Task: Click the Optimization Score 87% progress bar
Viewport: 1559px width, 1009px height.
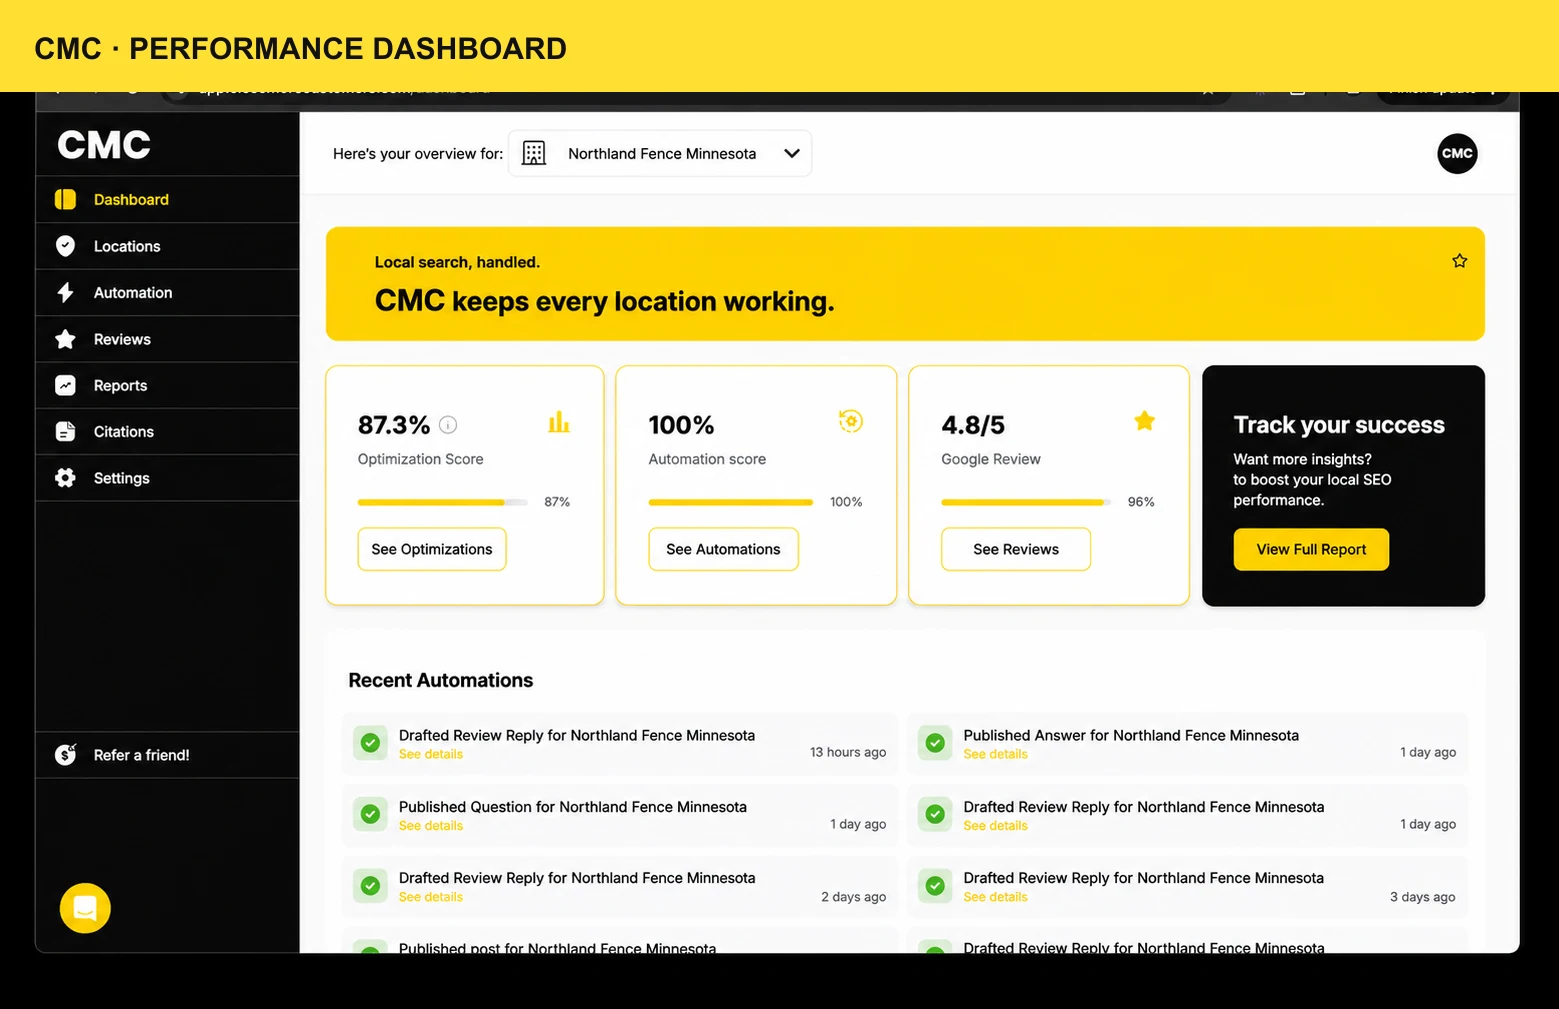Action: (443, 502)
